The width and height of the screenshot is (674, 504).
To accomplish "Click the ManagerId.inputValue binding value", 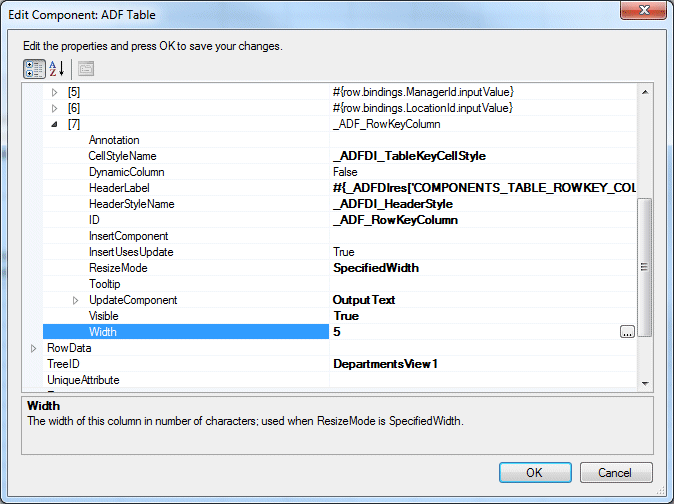I will click(x=423, y=92).
